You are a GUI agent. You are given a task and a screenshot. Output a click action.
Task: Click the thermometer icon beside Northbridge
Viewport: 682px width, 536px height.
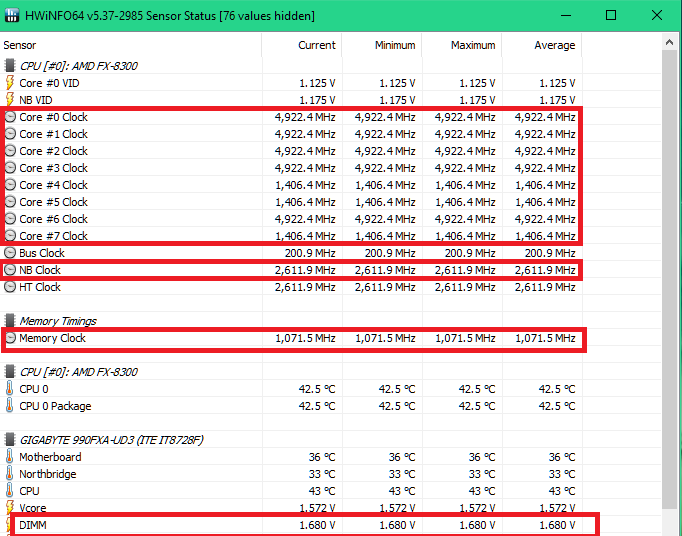pos(9,474)
